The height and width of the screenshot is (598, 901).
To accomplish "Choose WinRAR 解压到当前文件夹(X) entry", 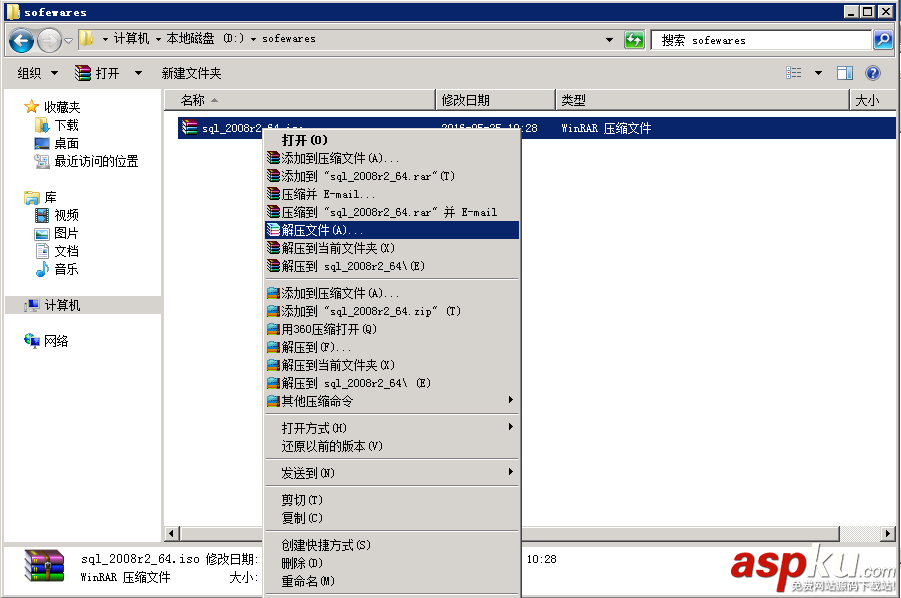I will tap(392, 248).
